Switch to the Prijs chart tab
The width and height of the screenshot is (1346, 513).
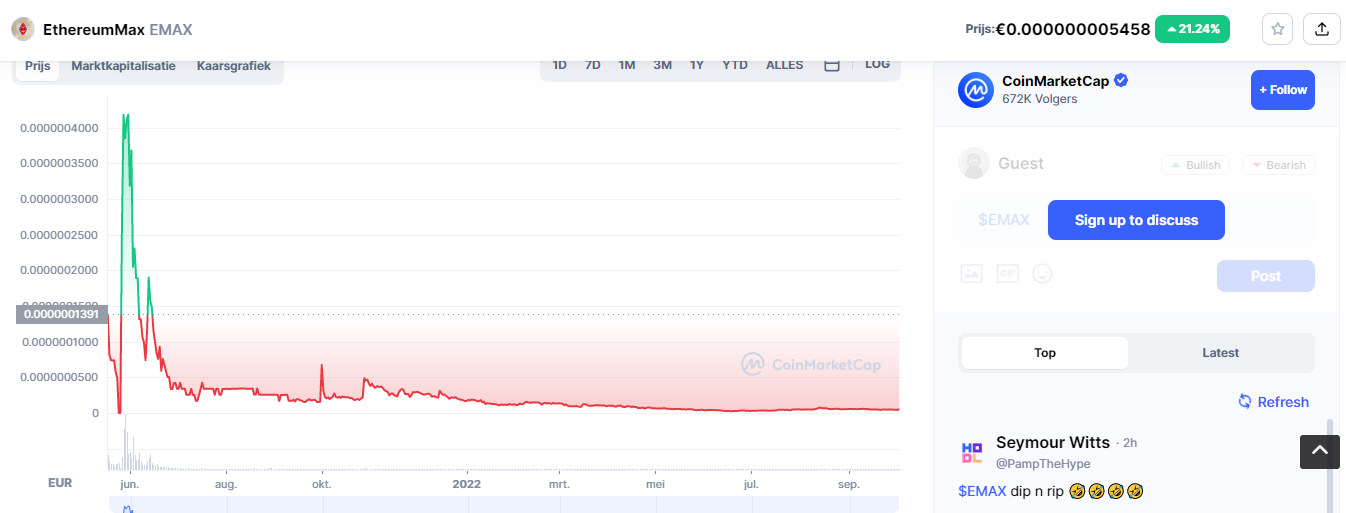tap(38, 66)
